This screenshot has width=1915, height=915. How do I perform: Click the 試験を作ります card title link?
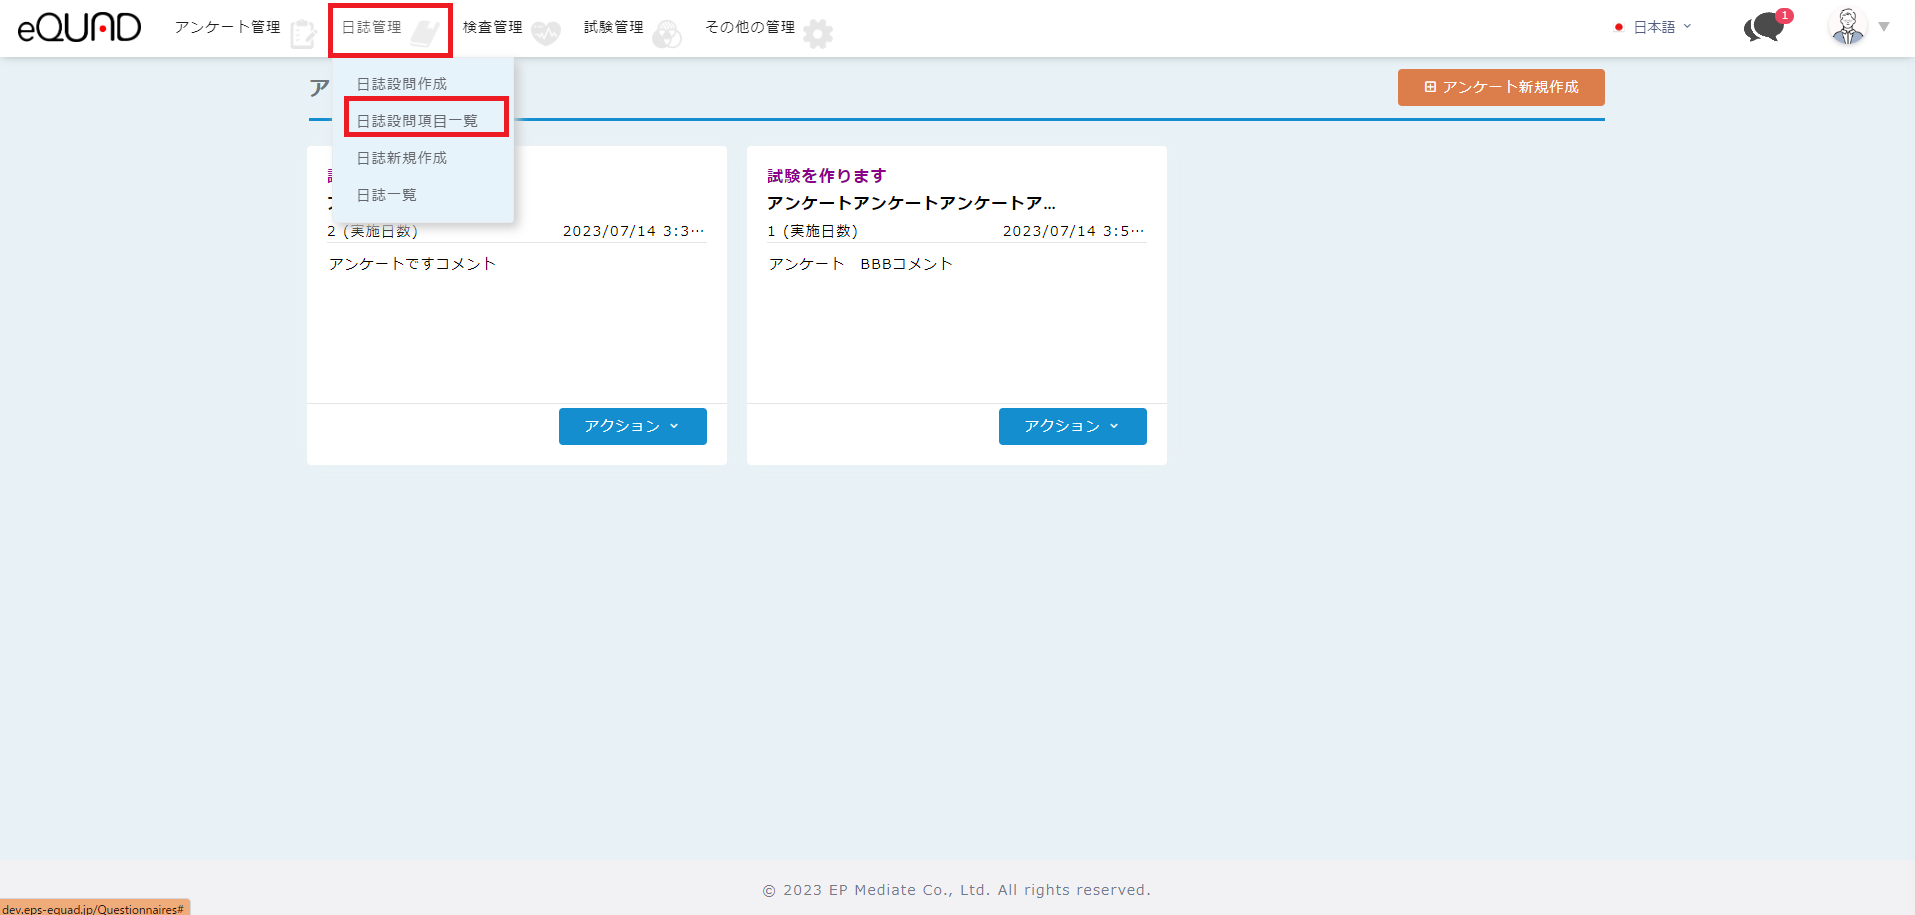[x=826, y=176]
